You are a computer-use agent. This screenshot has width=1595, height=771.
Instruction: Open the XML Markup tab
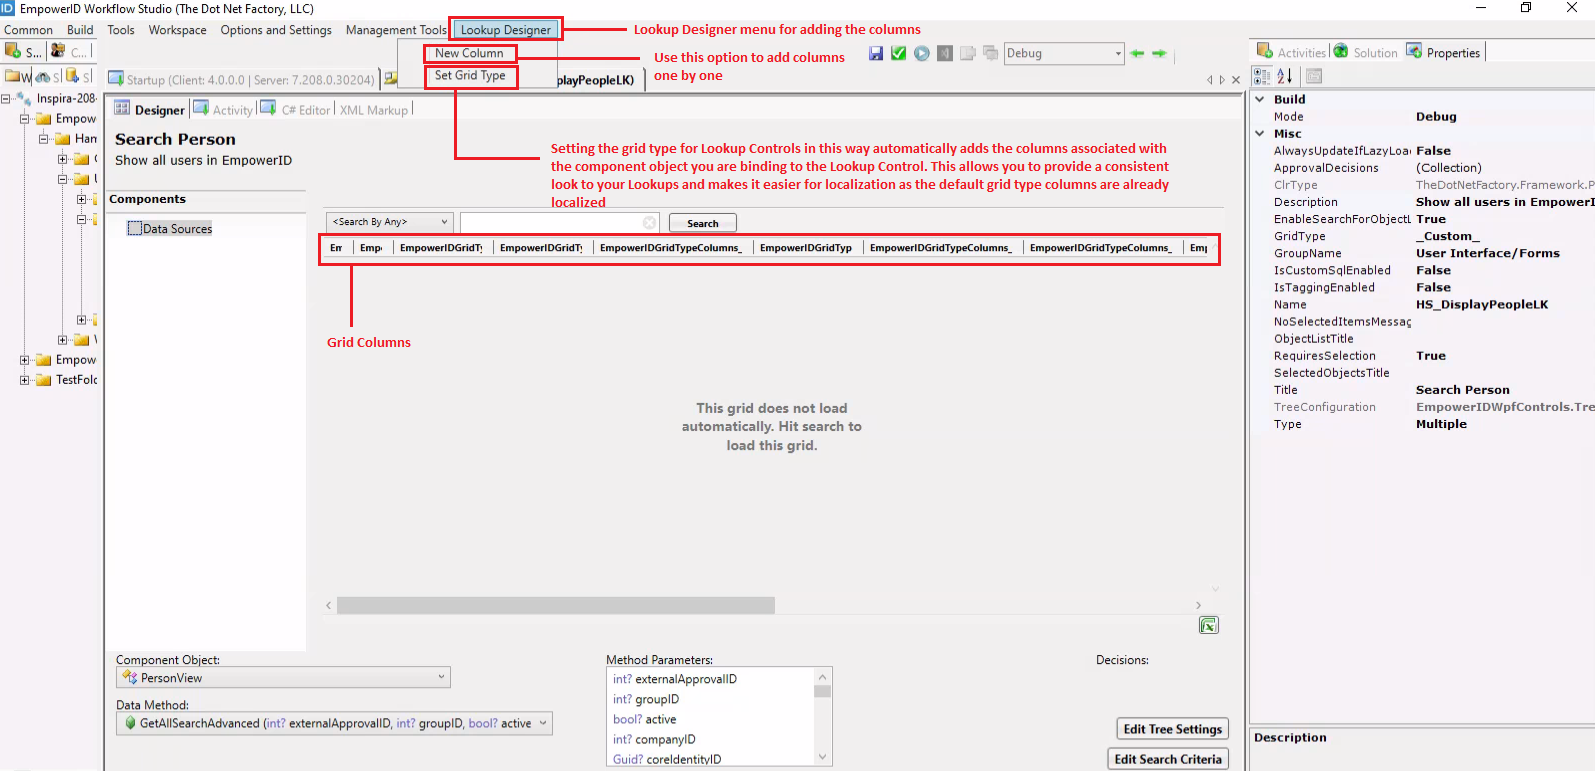click(x=374, y=110)
